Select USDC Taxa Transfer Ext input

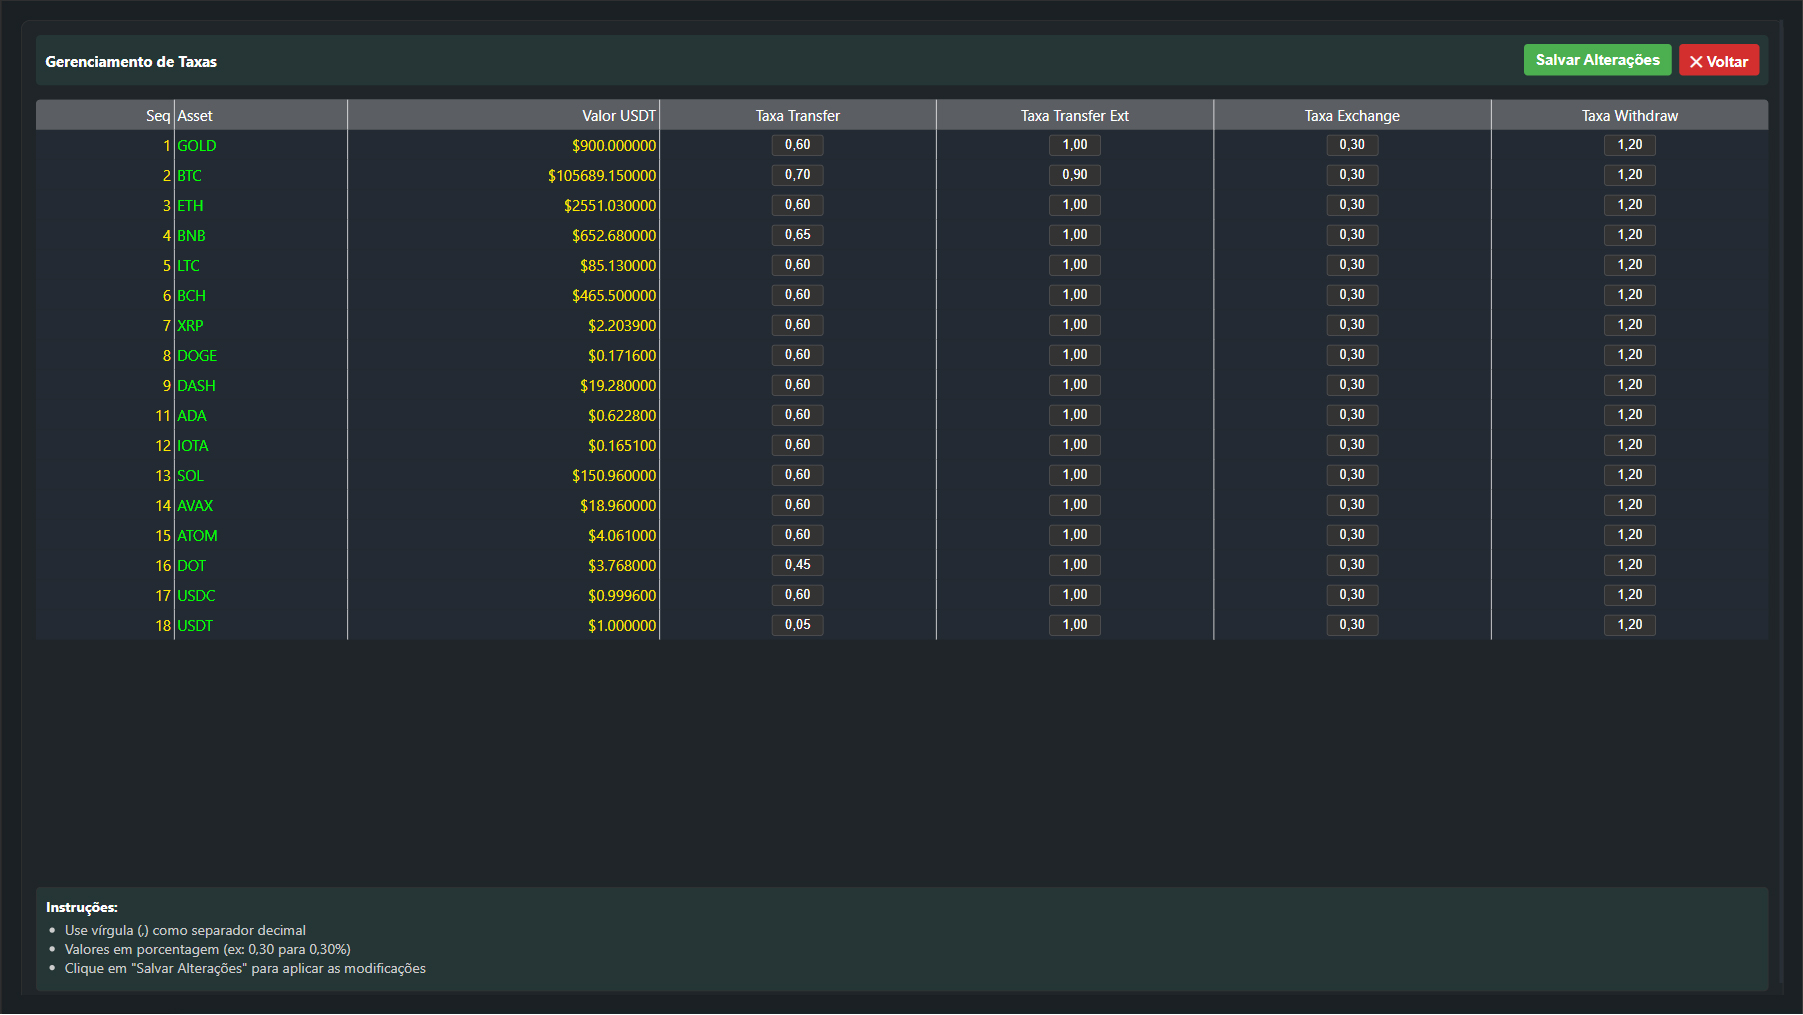tap(1075, 595)
